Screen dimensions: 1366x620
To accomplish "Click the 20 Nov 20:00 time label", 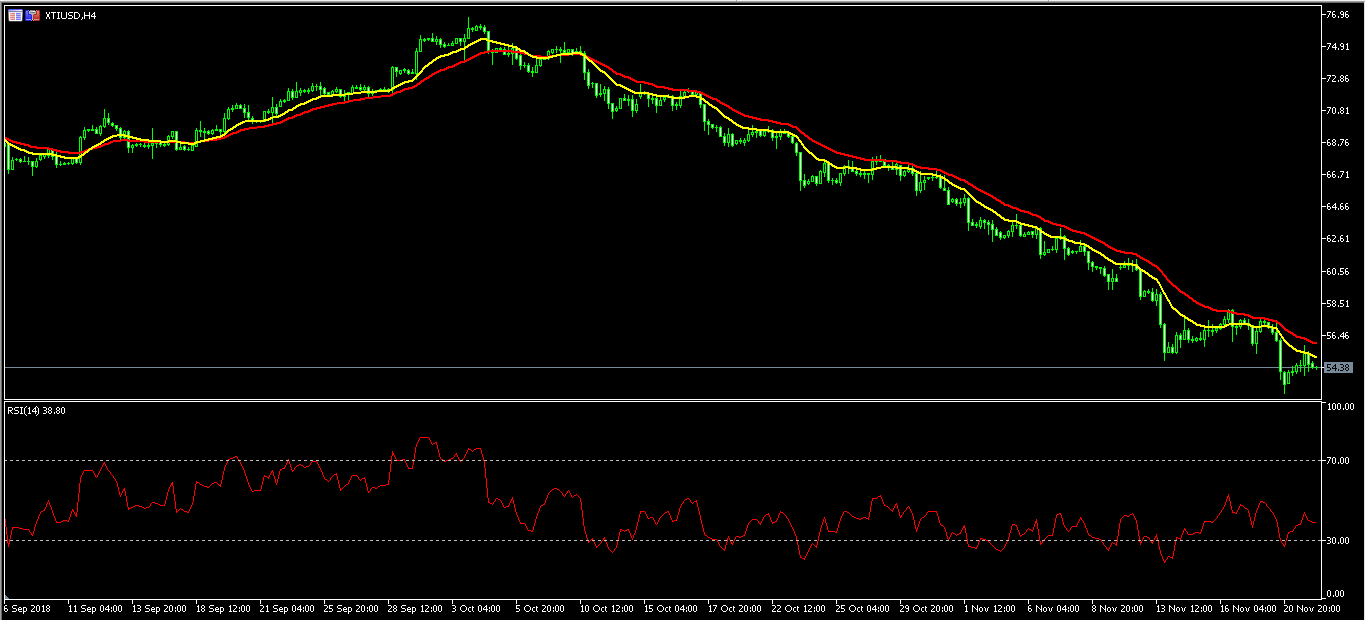I will coord(1310,608).
